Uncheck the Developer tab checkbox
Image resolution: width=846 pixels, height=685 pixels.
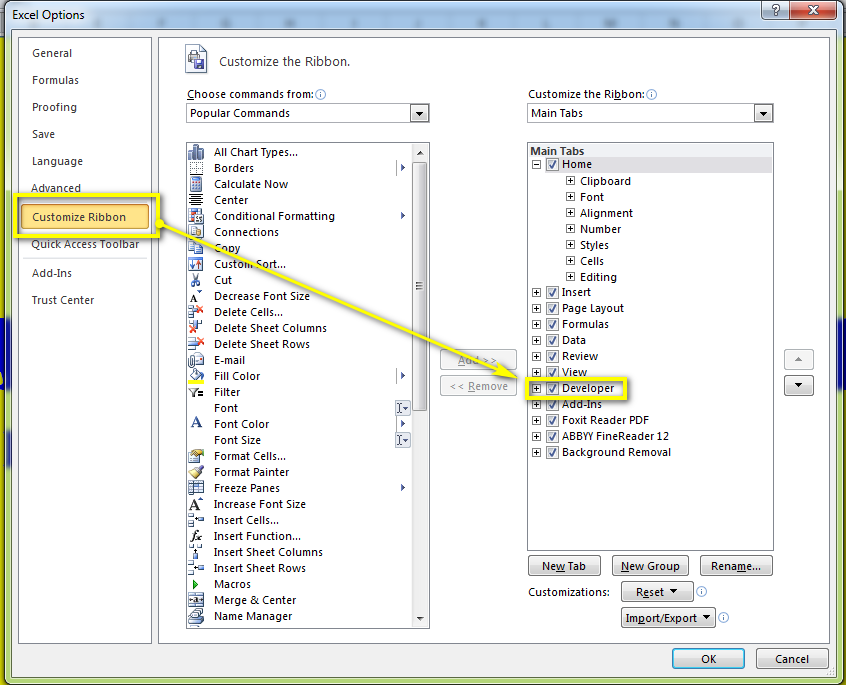click(552, 388)
